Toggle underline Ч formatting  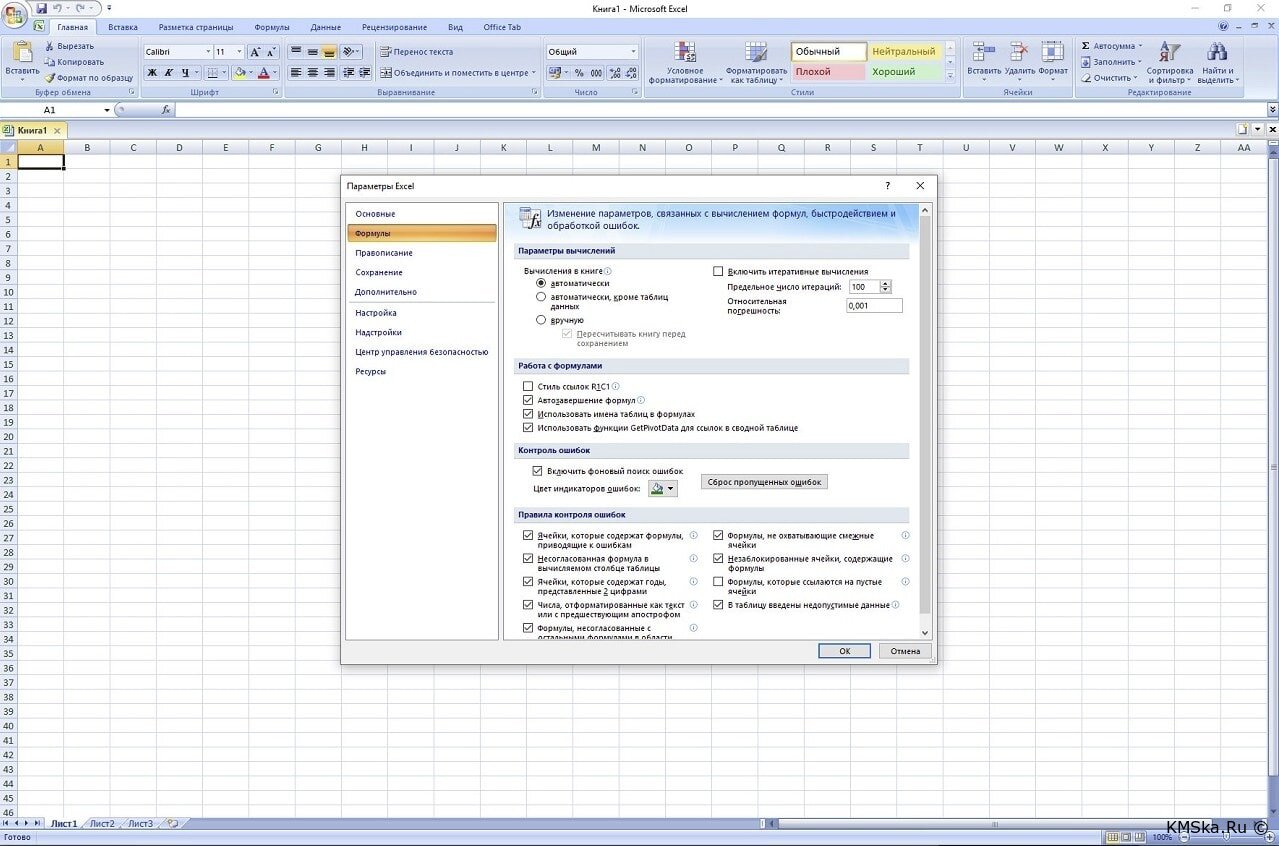point(185,73)
